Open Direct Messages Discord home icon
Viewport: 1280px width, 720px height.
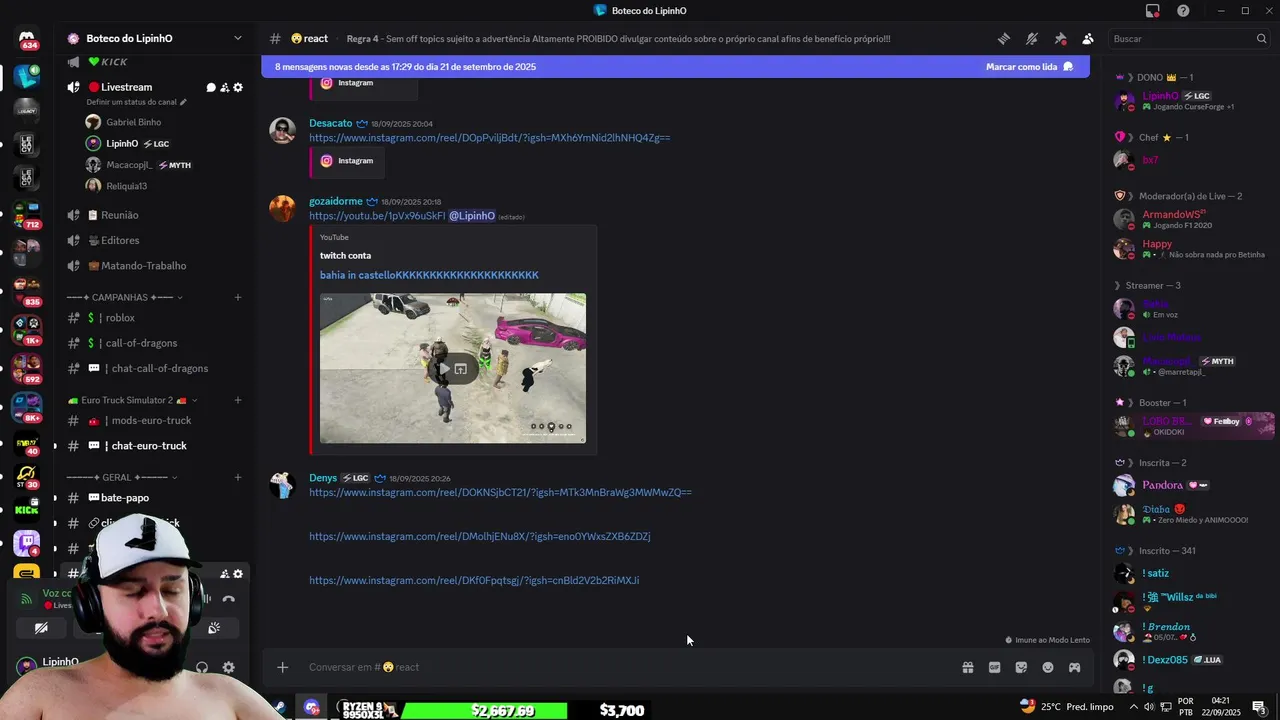27,39
